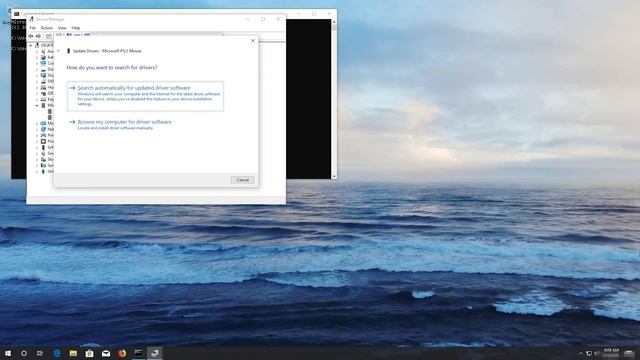640x360 pixels.
Task: Open File Explorer from the taskbar
Action: pyautogui.click(x=73, y=353)
